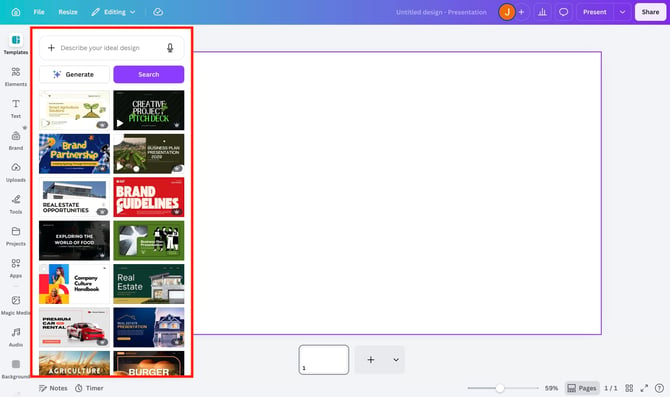Click the blank white slide canvas
Screen dimensions: 670x397
coord(397,193)
